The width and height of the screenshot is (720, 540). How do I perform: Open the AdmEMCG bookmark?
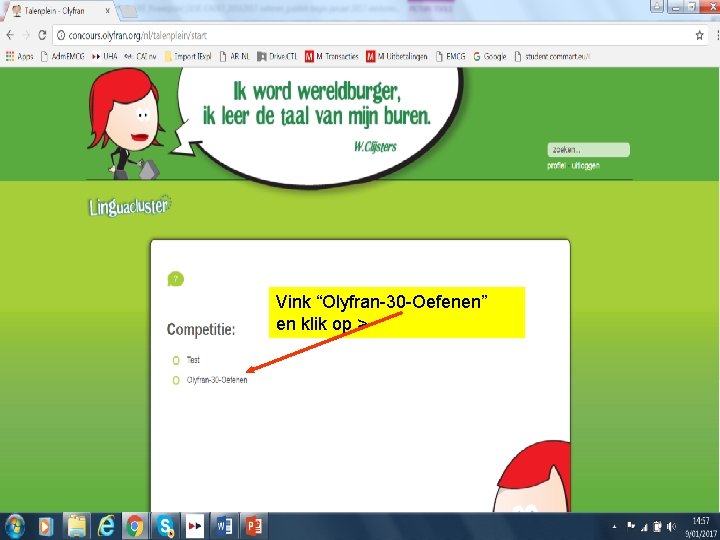click(62, 56)
